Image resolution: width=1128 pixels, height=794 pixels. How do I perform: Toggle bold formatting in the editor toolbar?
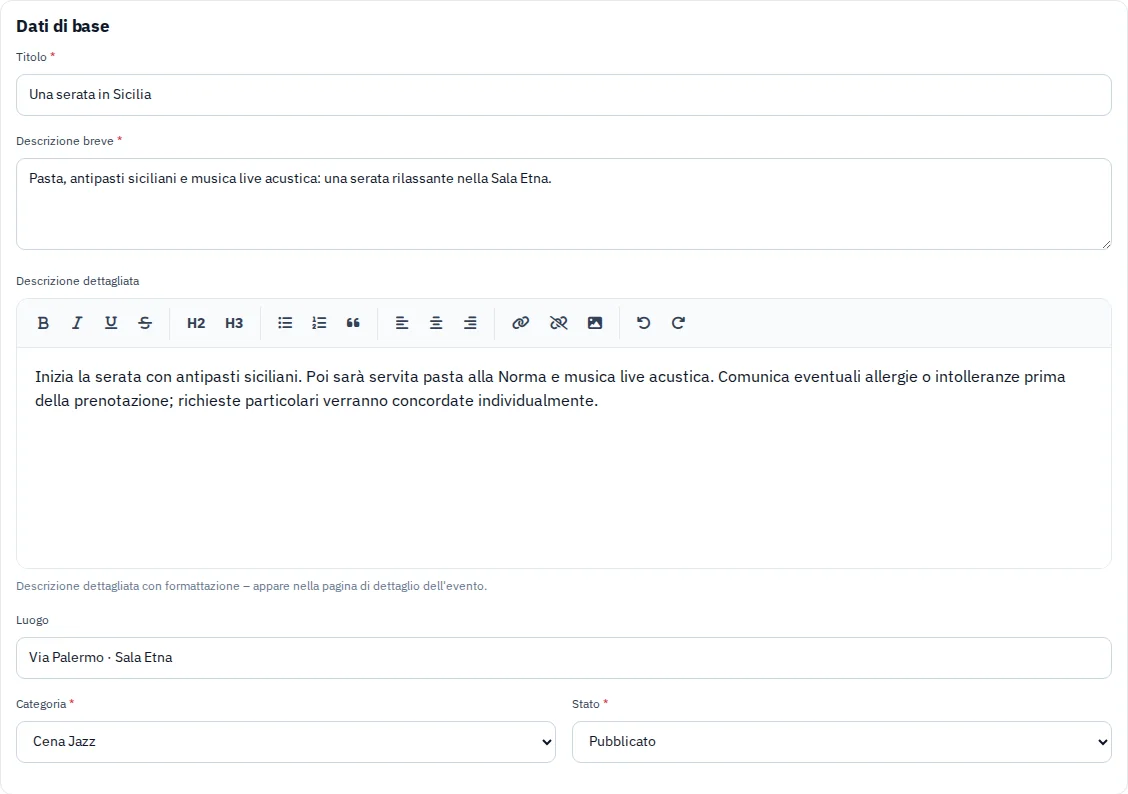(x=43, y=323)
